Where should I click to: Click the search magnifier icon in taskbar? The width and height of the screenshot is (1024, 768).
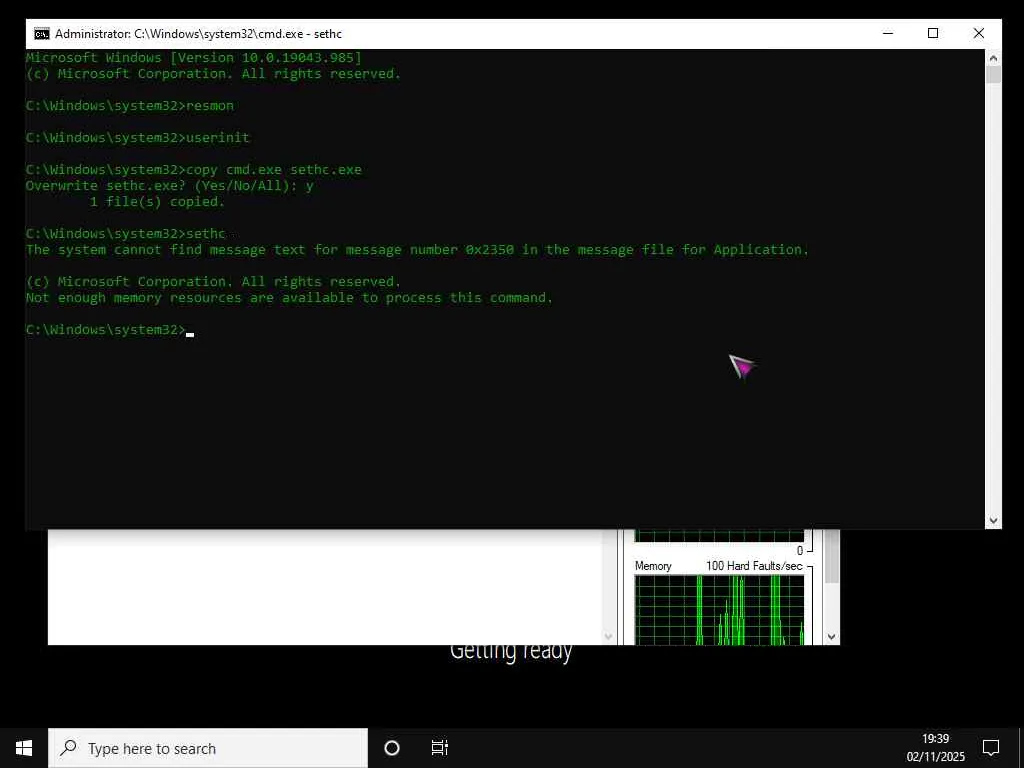(68, 748)
